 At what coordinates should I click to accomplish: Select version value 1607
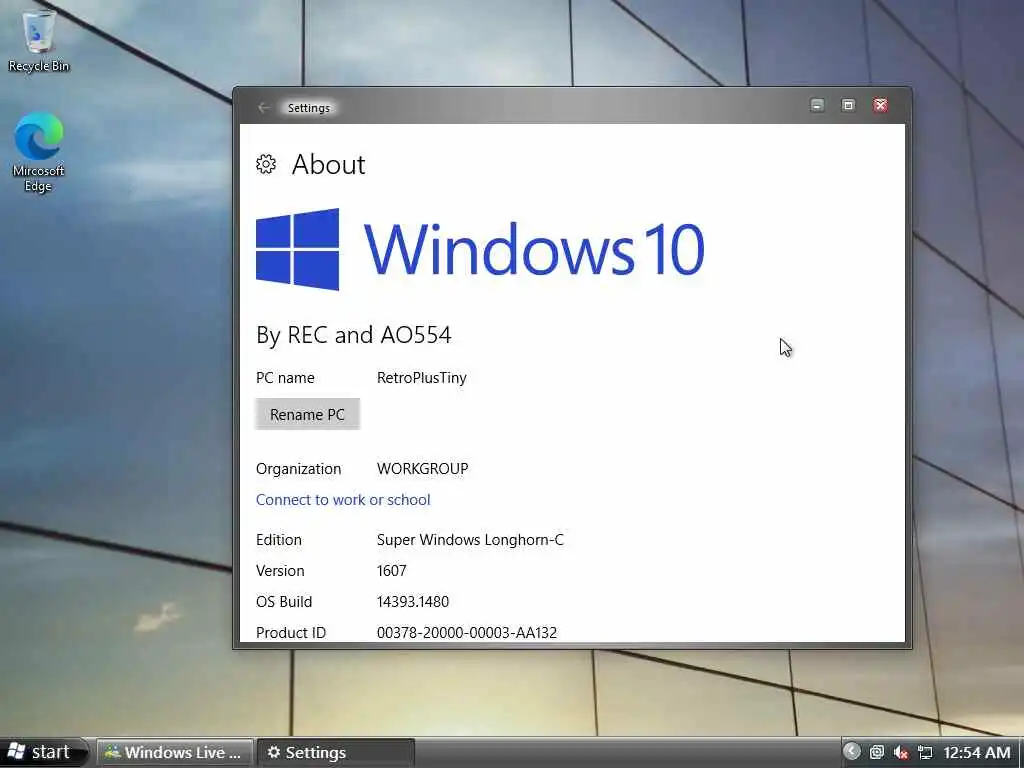coord(392,570)
